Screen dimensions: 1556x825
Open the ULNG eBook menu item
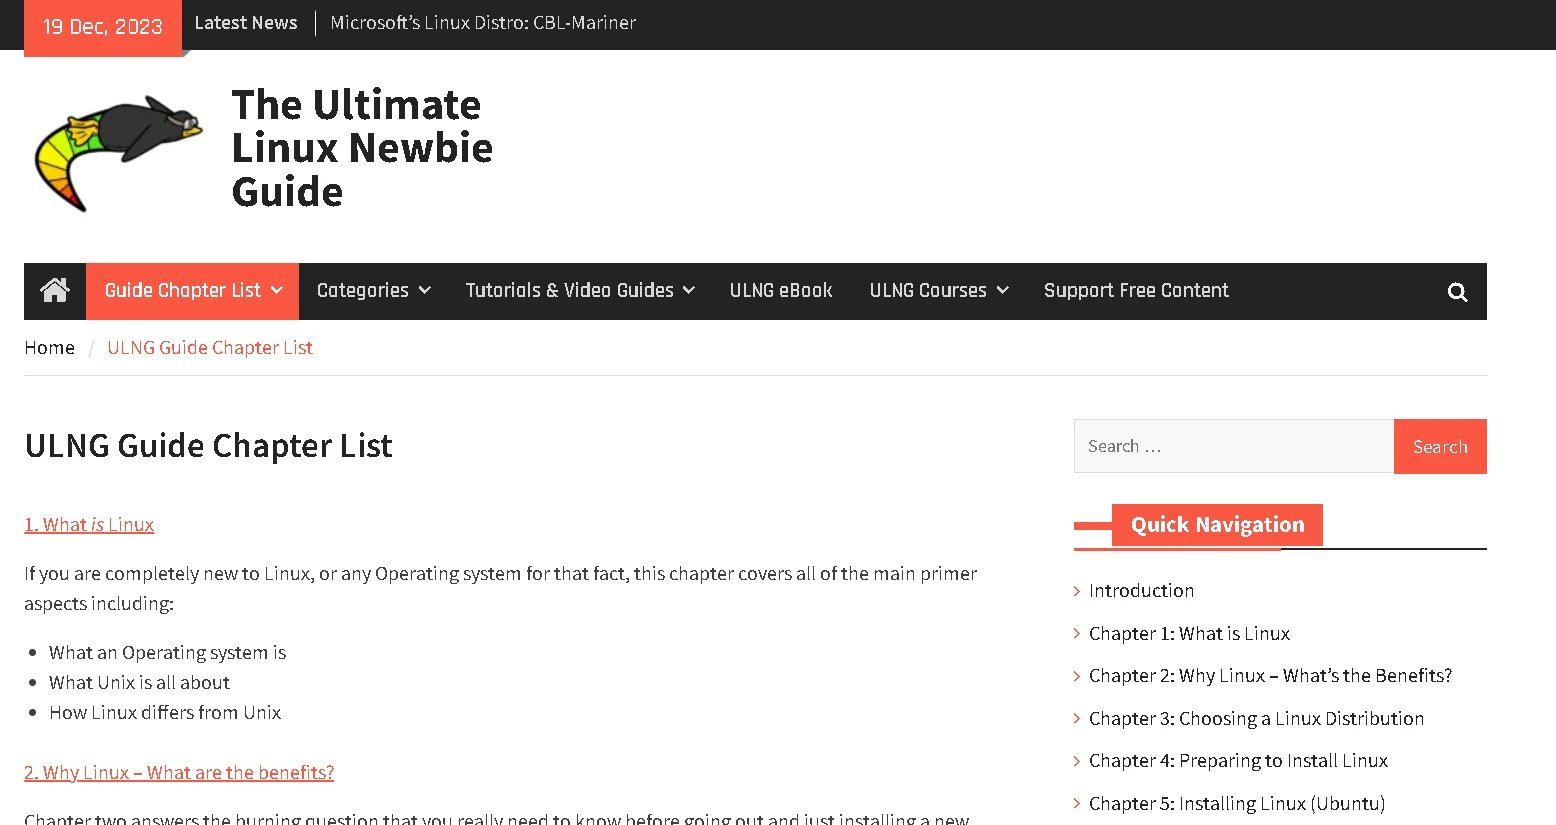click(781, 291)
